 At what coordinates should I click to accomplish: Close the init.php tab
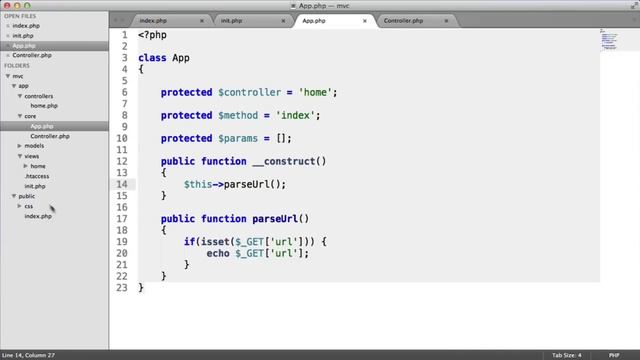pyautogui.click(x=283, y=21)
